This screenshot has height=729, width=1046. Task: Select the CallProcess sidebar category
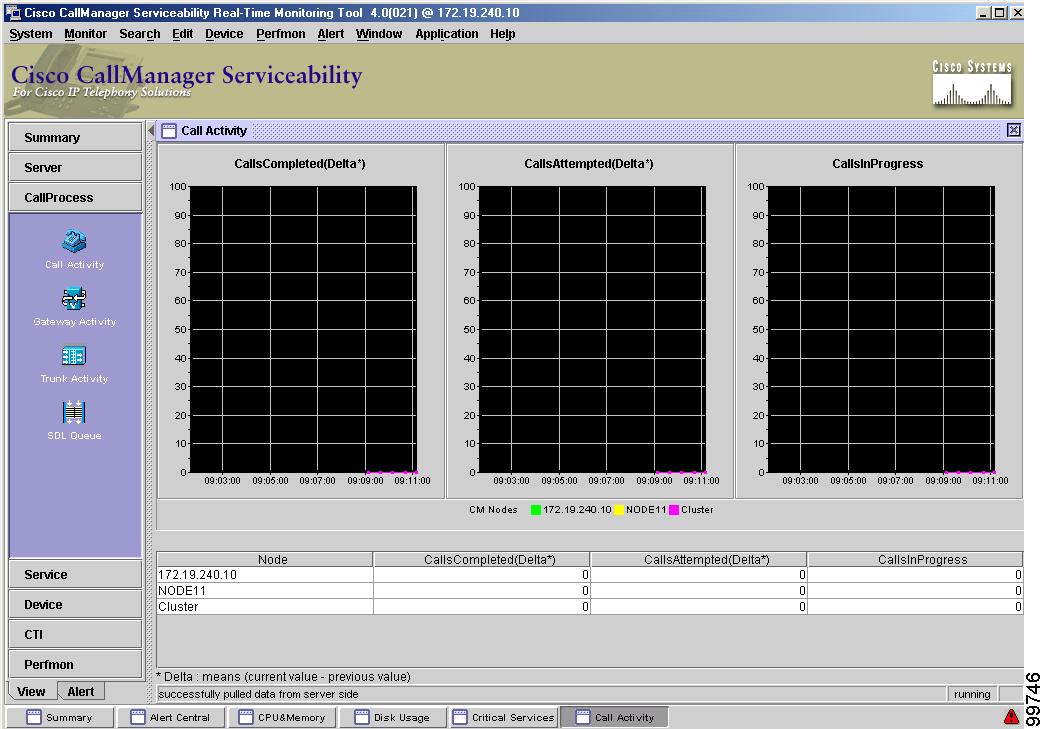tap(75, 197)
